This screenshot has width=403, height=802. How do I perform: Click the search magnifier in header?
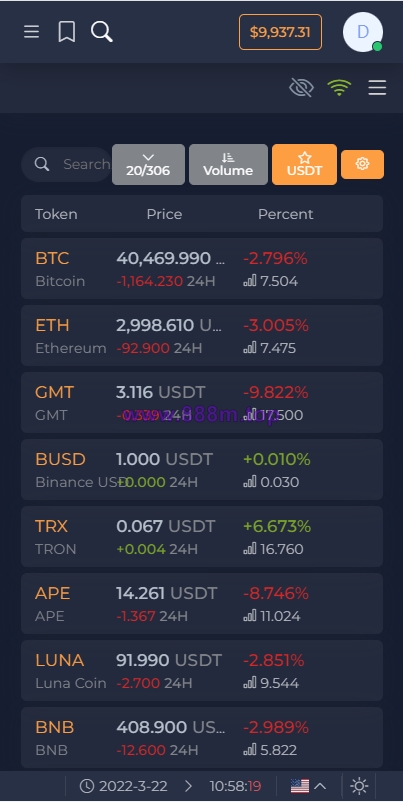101,32
